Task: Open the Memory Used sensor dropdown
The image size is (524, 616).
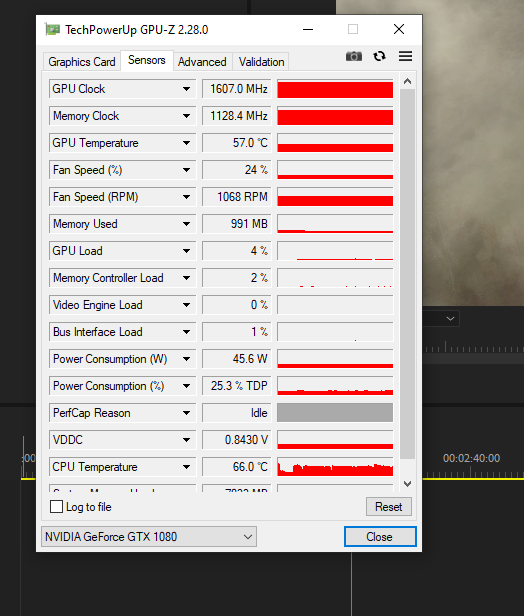Action: pyautogui.click(x=187, y=224)
